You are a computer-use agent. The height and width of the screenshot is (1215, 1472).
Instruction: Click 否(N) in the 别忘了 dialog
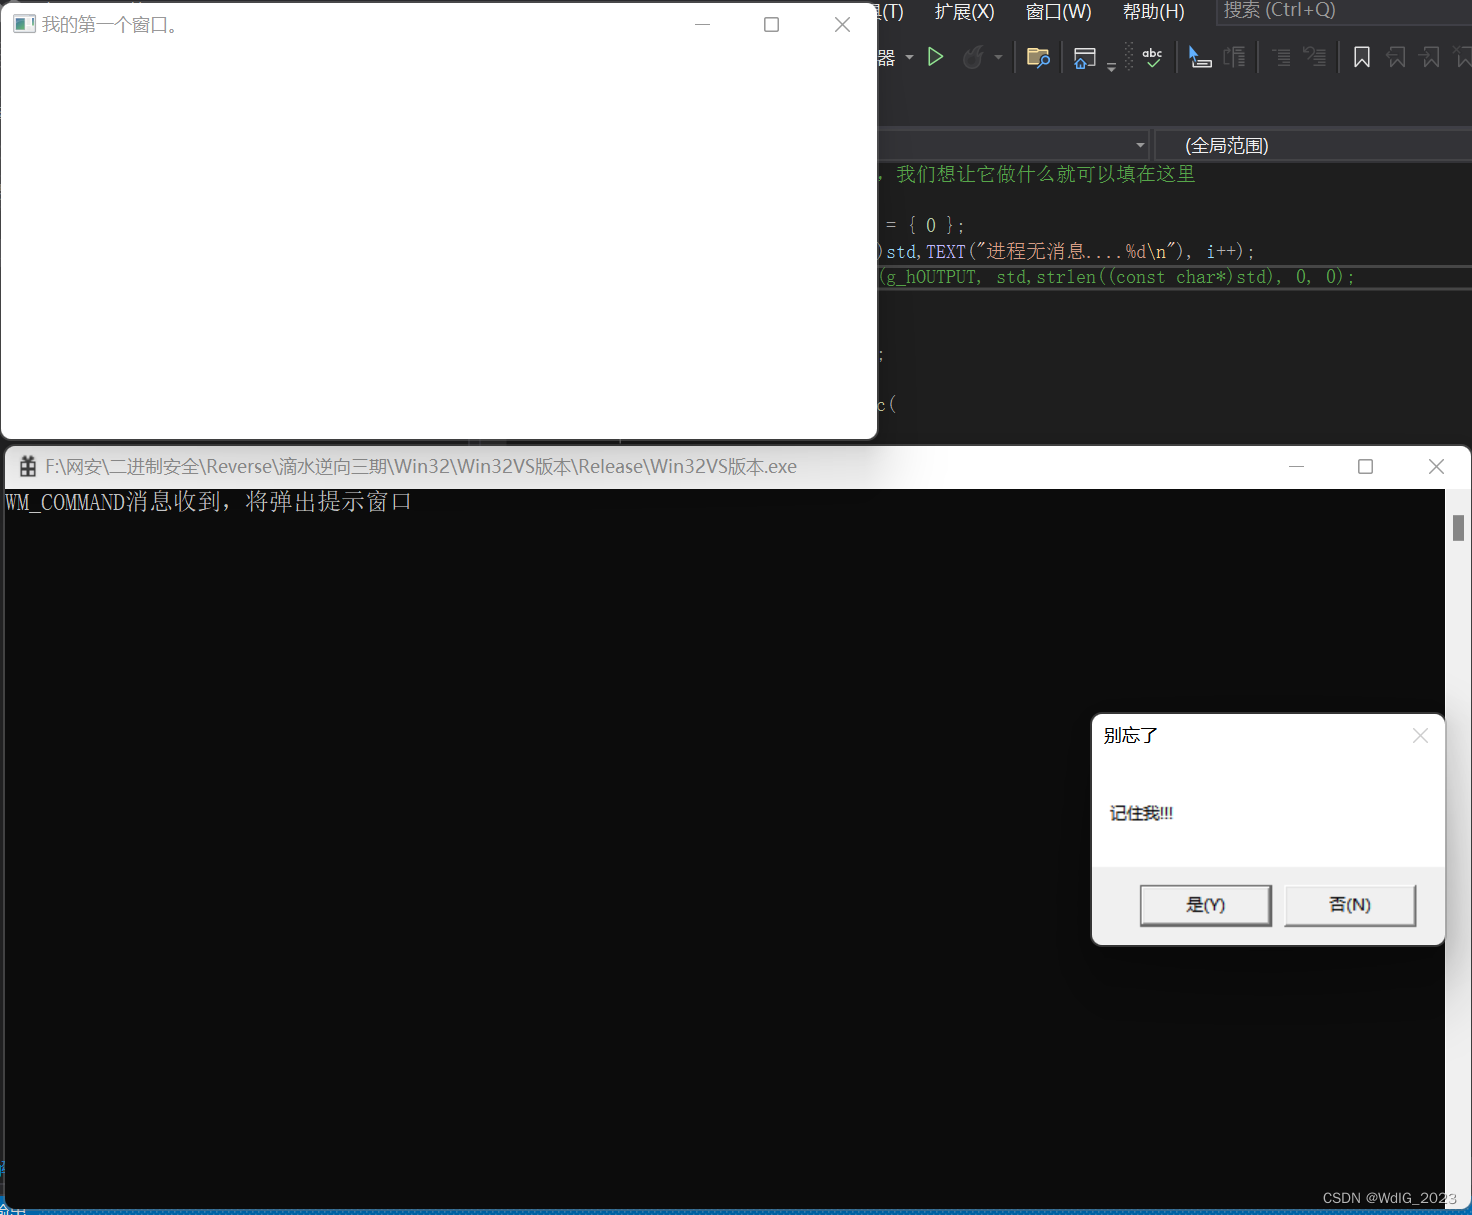pos(1349,905)
